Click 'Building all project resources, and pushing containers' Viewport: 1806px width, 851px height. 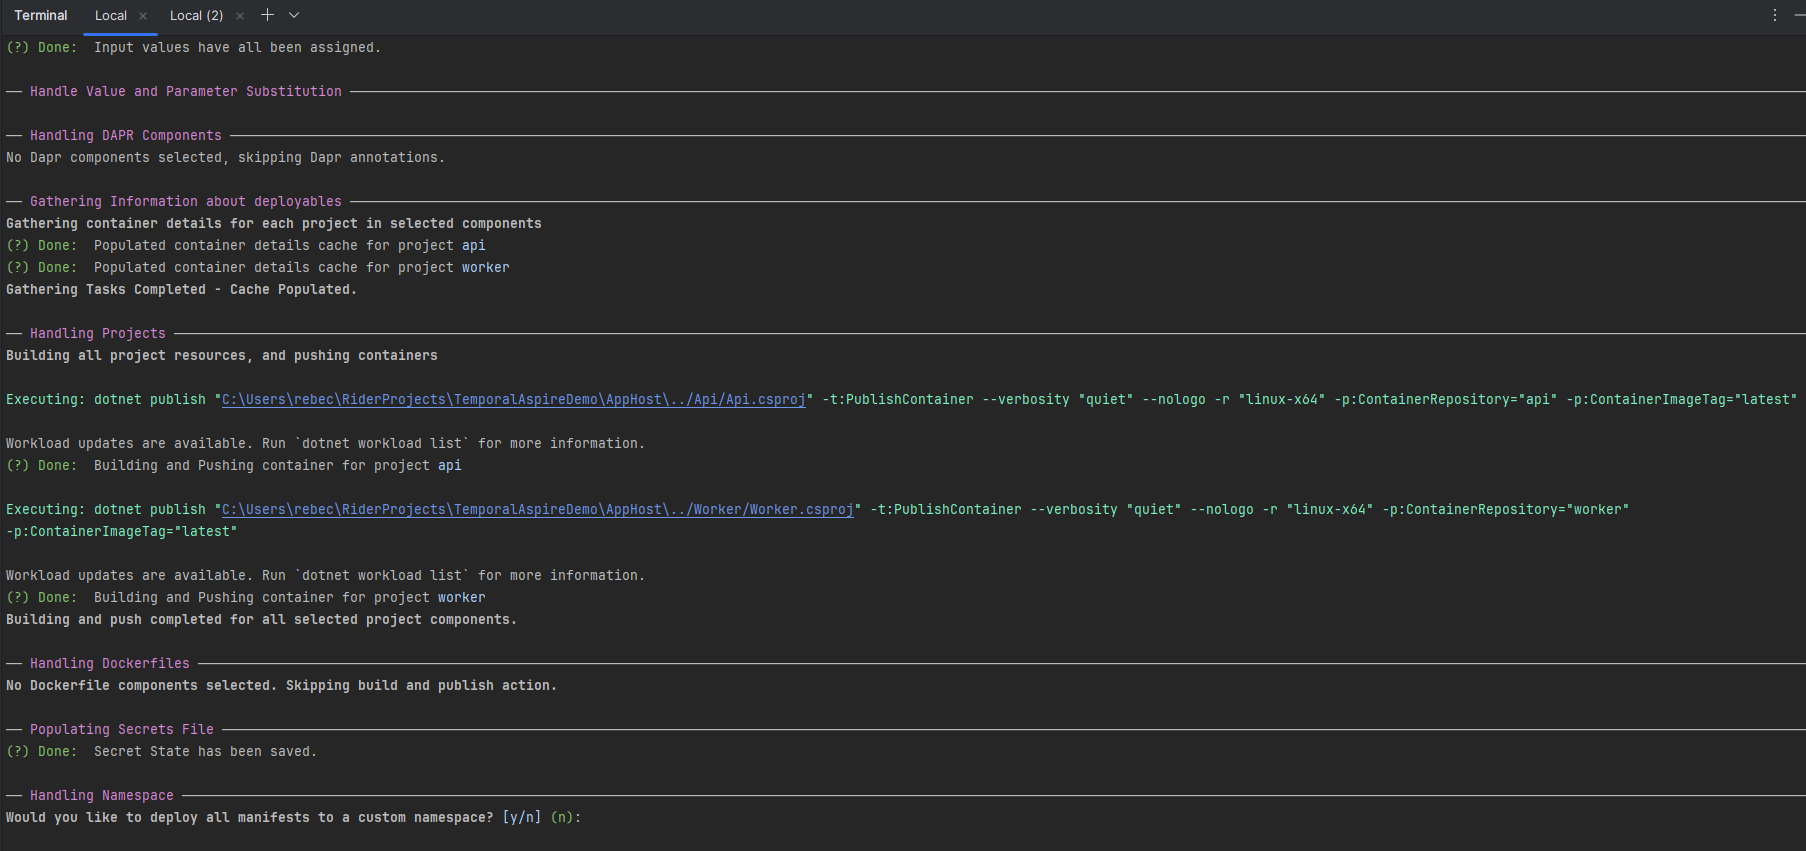[x=222, y=355]
